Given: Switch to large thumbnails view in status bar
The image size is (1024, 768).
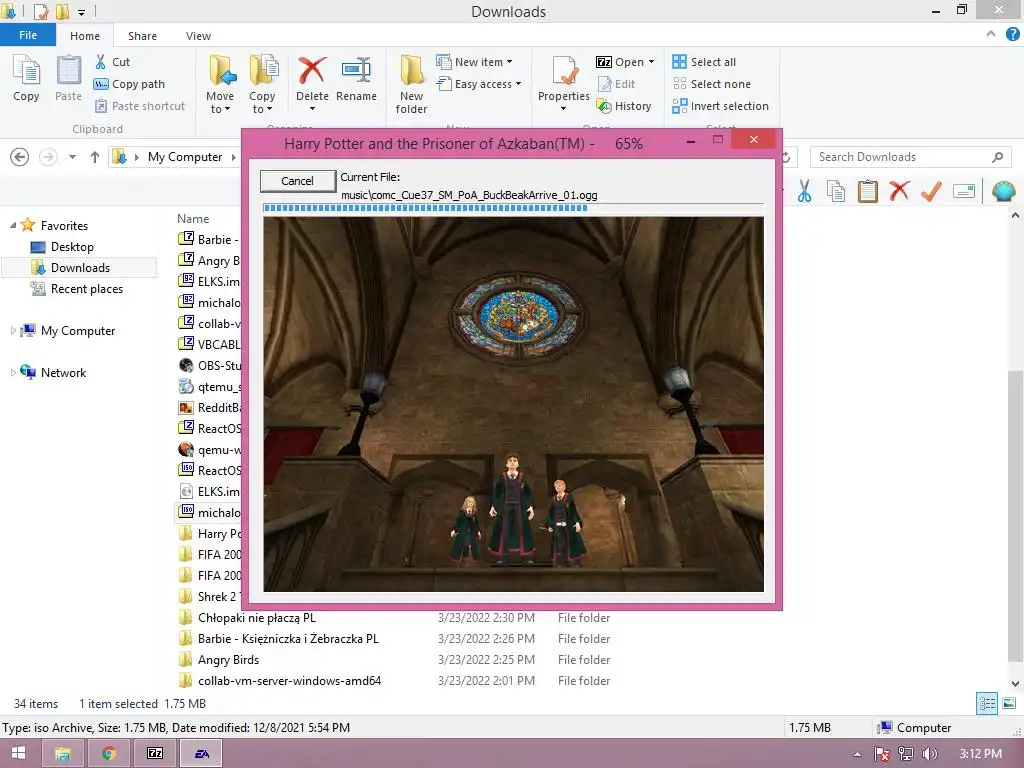Looking at the screenshot, I should (x=1009, y=703).
